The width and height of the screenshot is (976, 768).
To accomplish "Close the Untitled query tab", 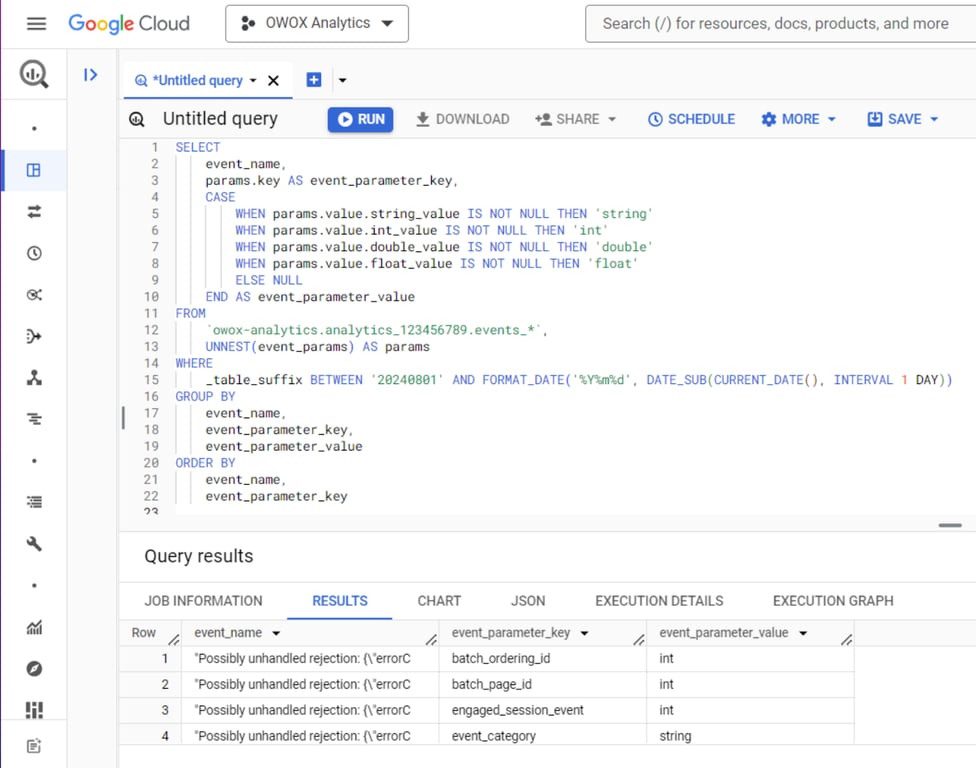I will [273, 80].
